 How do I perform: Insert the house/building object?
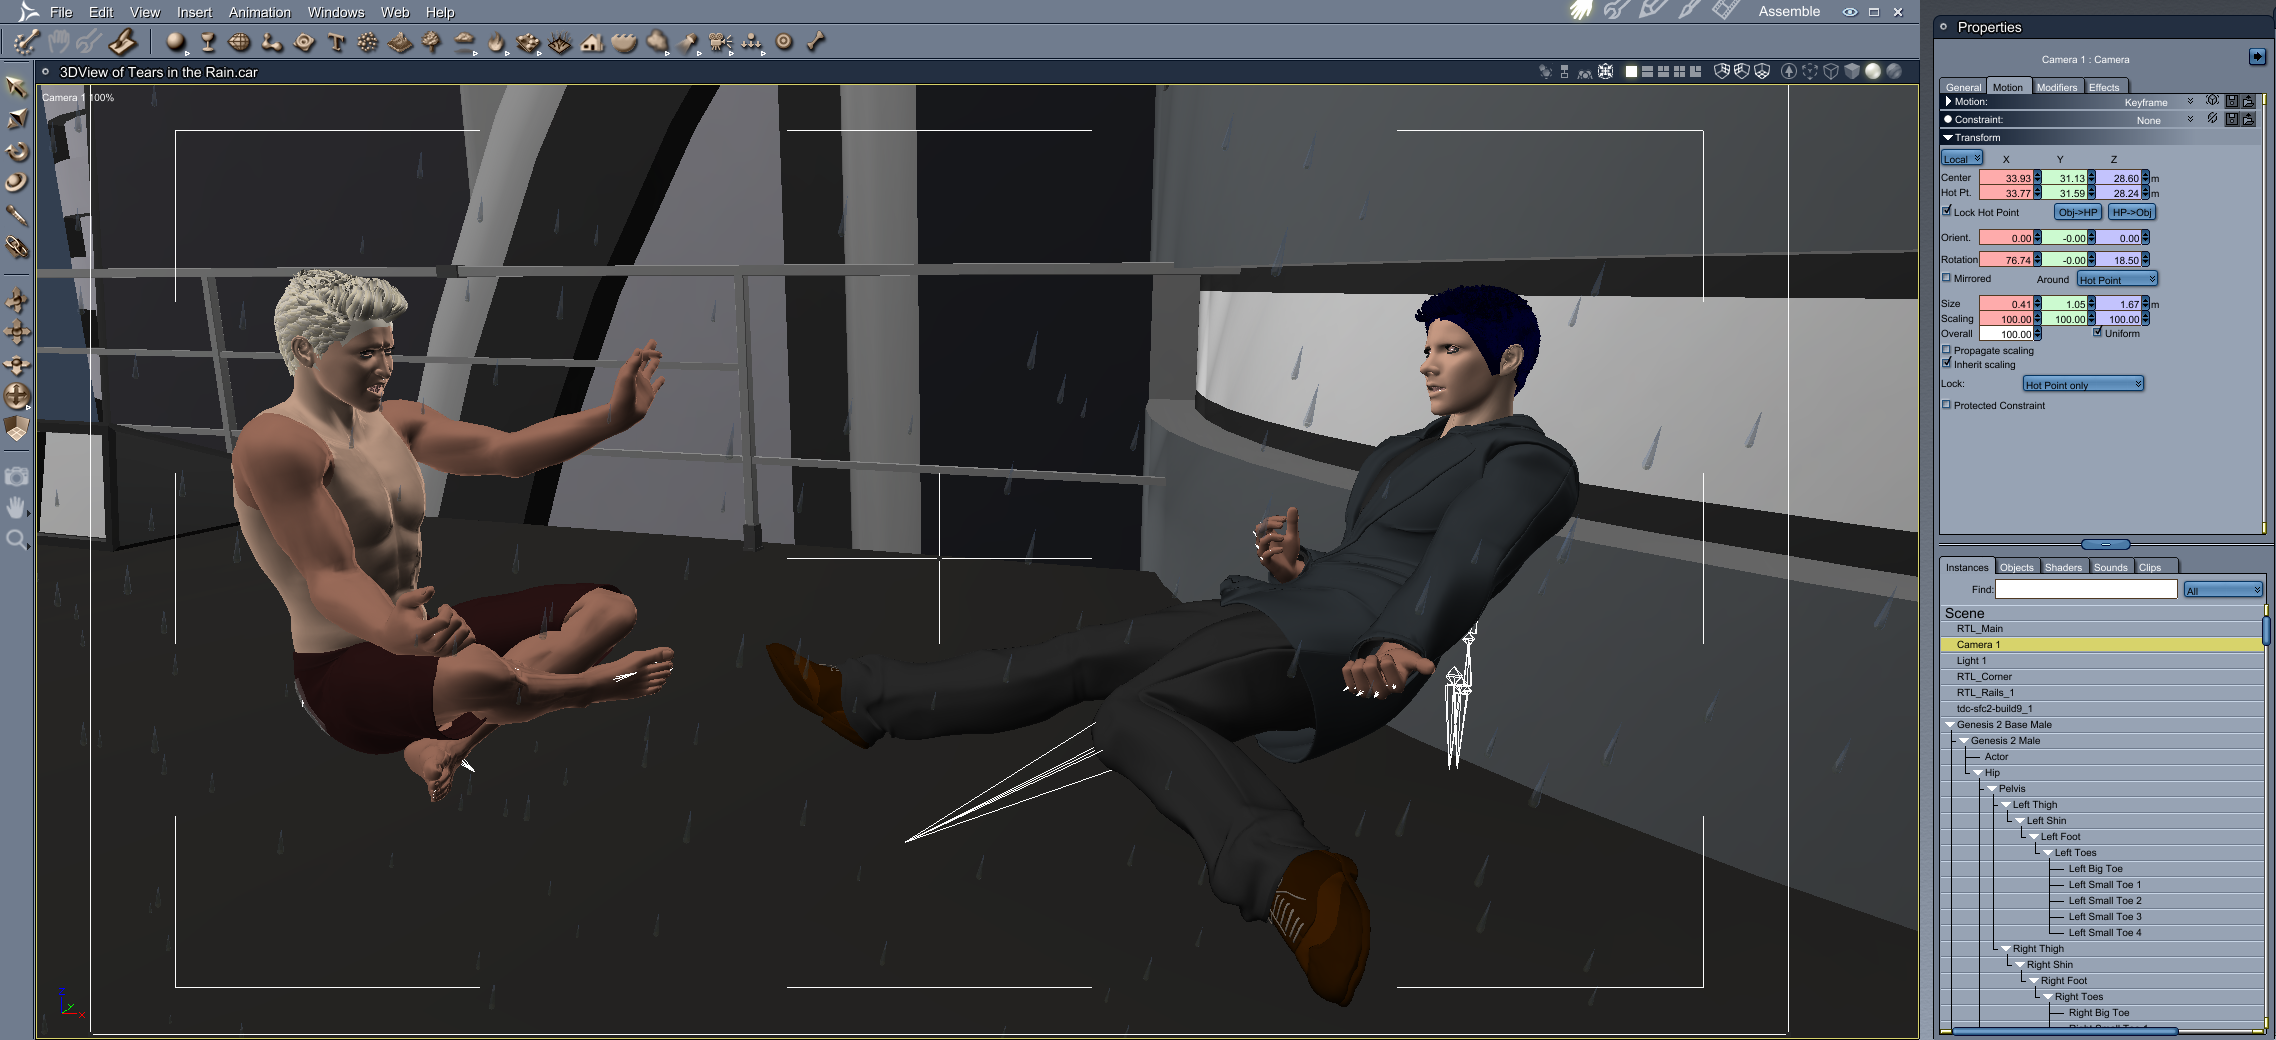592,42
